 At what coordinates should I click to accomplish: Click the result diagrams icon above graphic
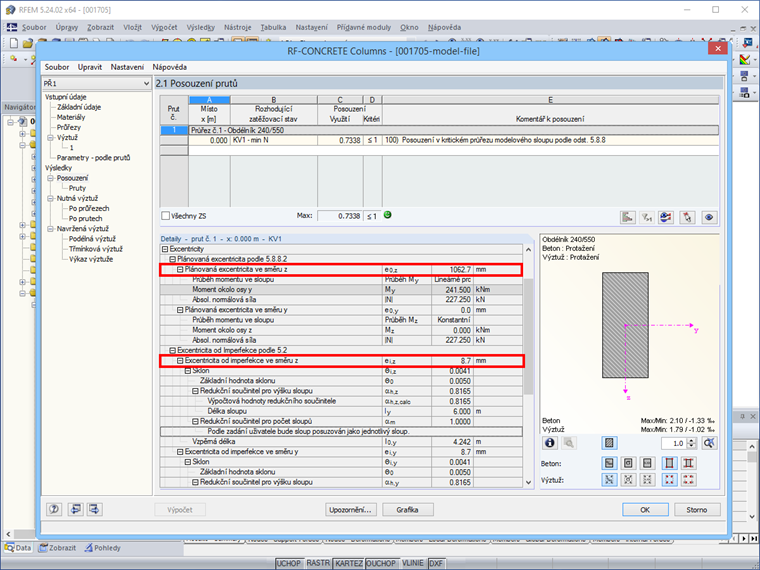tap(628, 217)
